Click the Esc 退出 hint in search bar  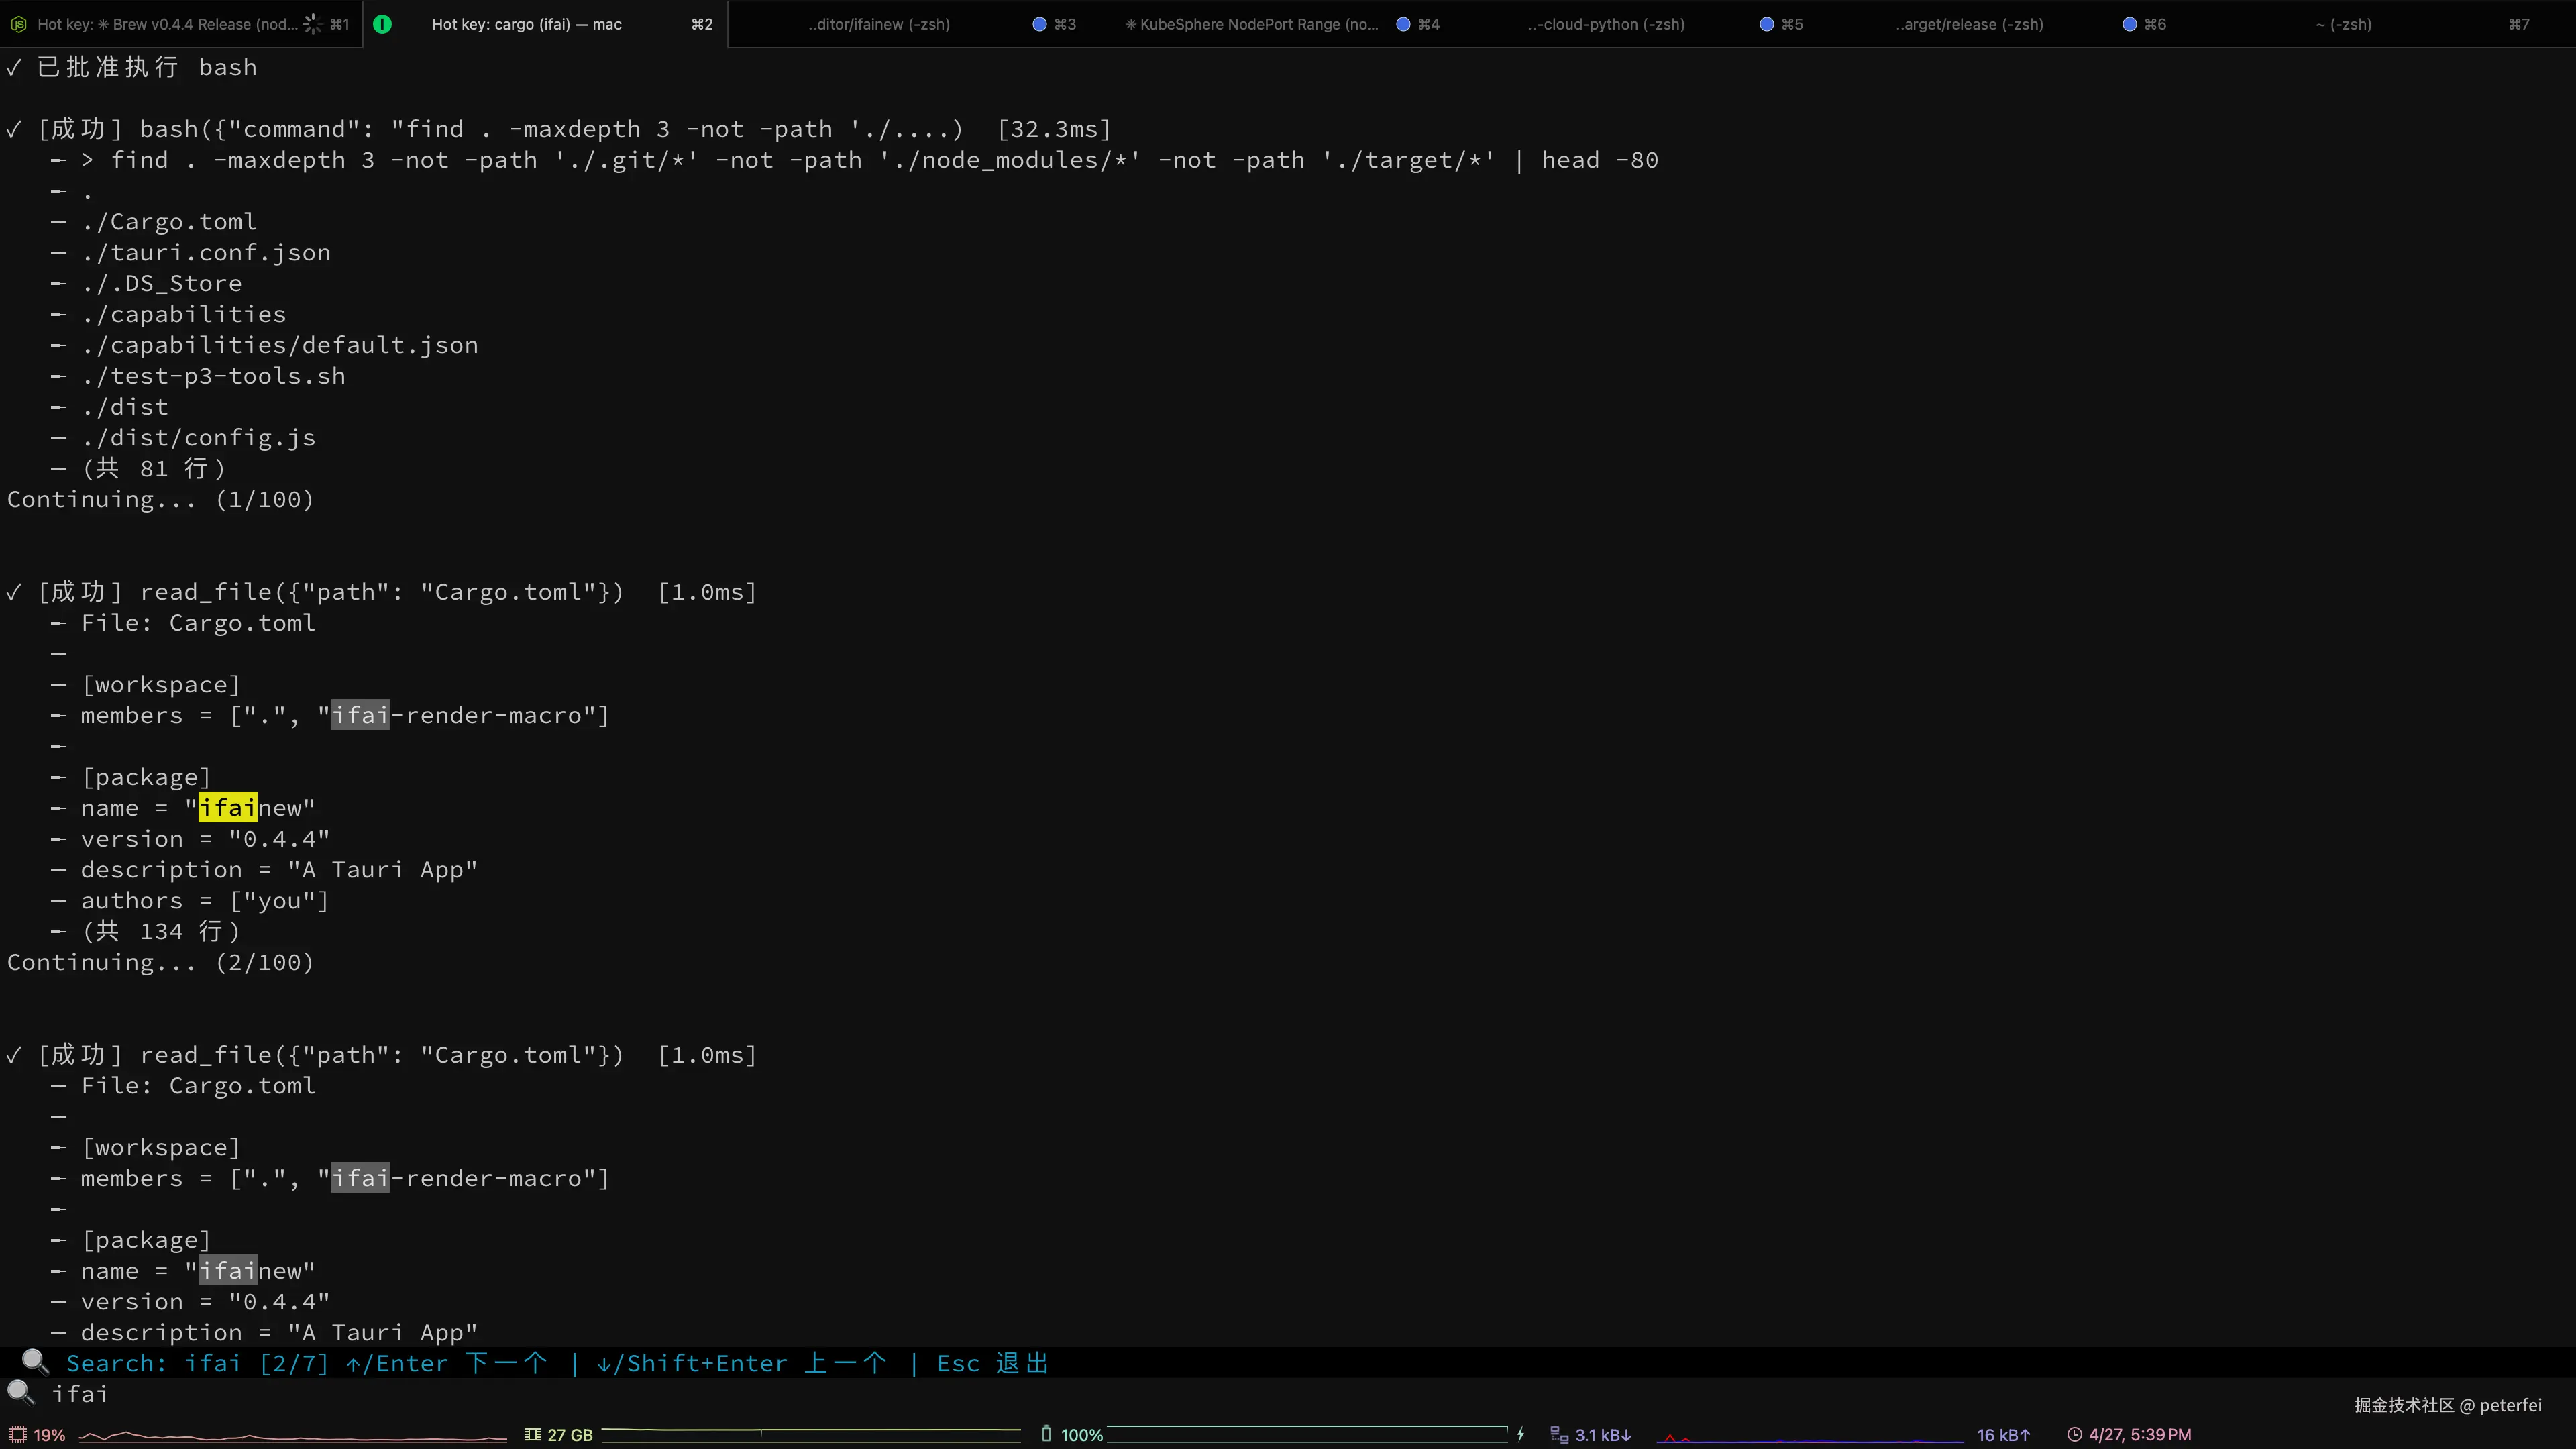[x=992, y=1363]
